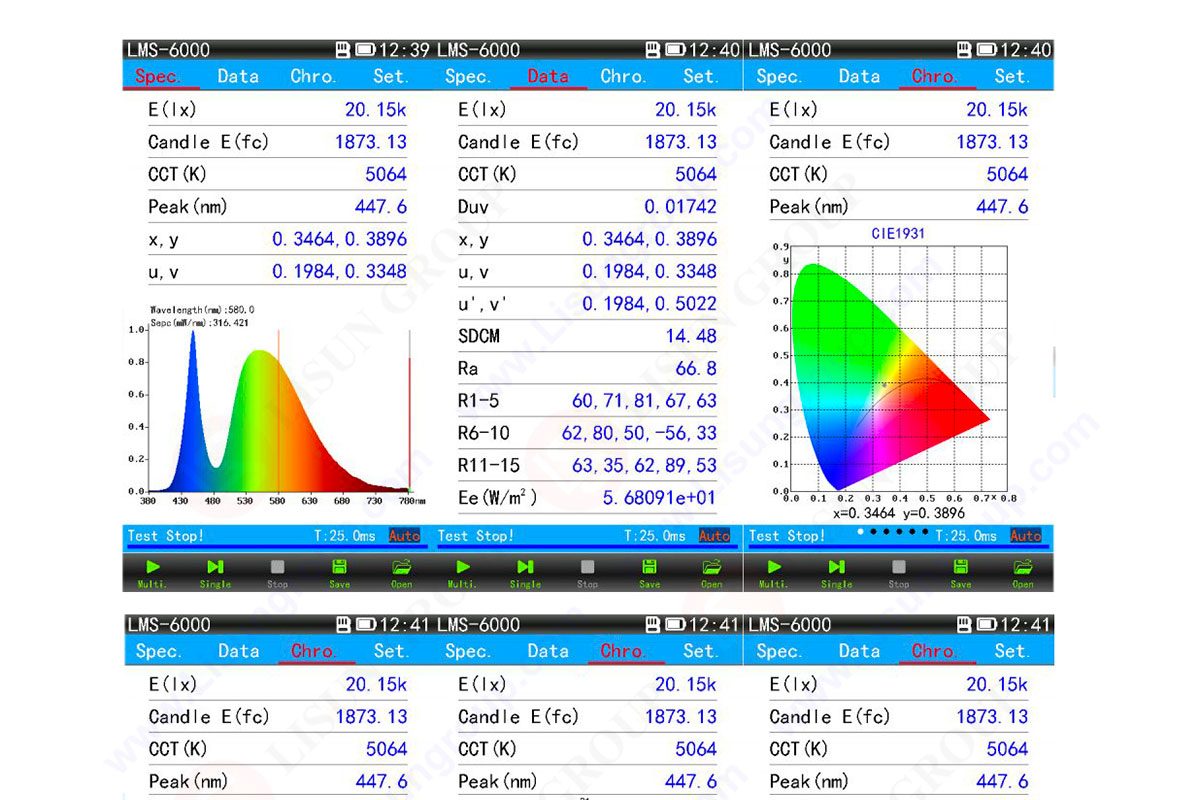The width and height of the screenshot is (1200, 800).
Task: Click the orange cursor line at 580 nm
Action: pyautogui.click(x=278, y=410)
